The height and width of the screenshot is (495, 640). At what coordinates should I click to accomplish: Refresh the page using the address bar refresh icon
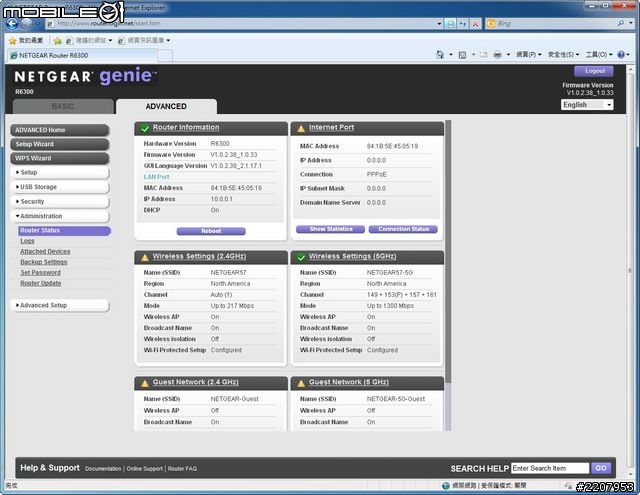click(463, 24)
